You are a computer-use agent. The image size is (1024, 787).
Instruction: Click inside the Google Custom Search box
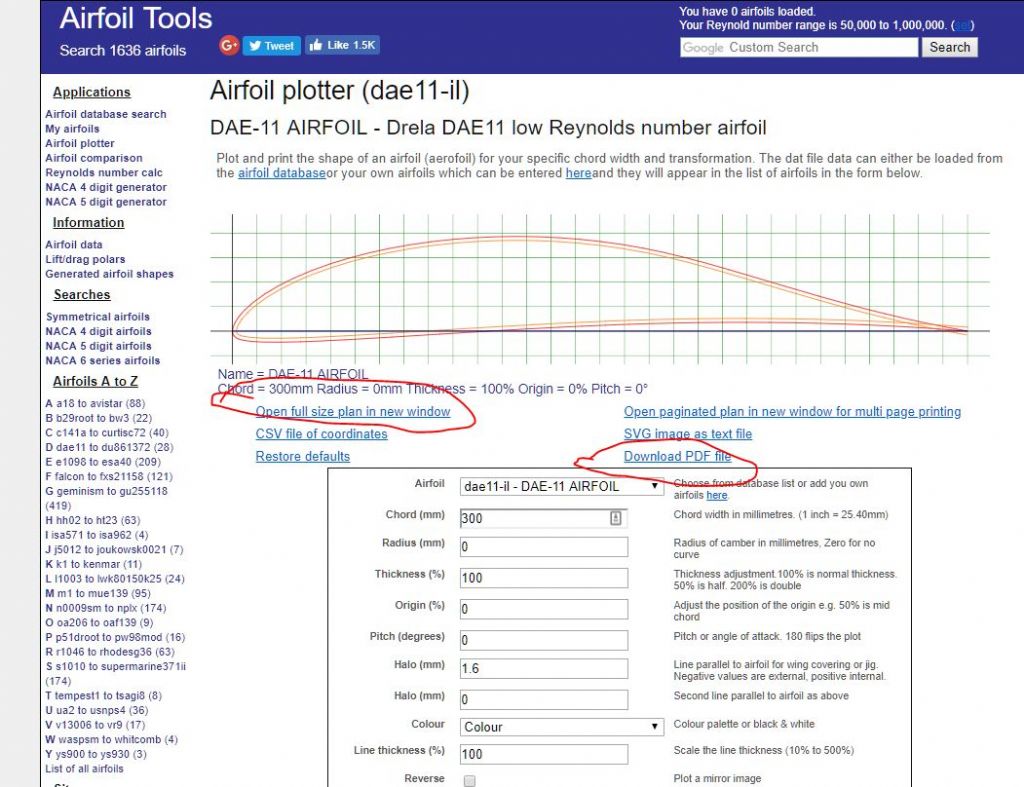coord(798,47)
